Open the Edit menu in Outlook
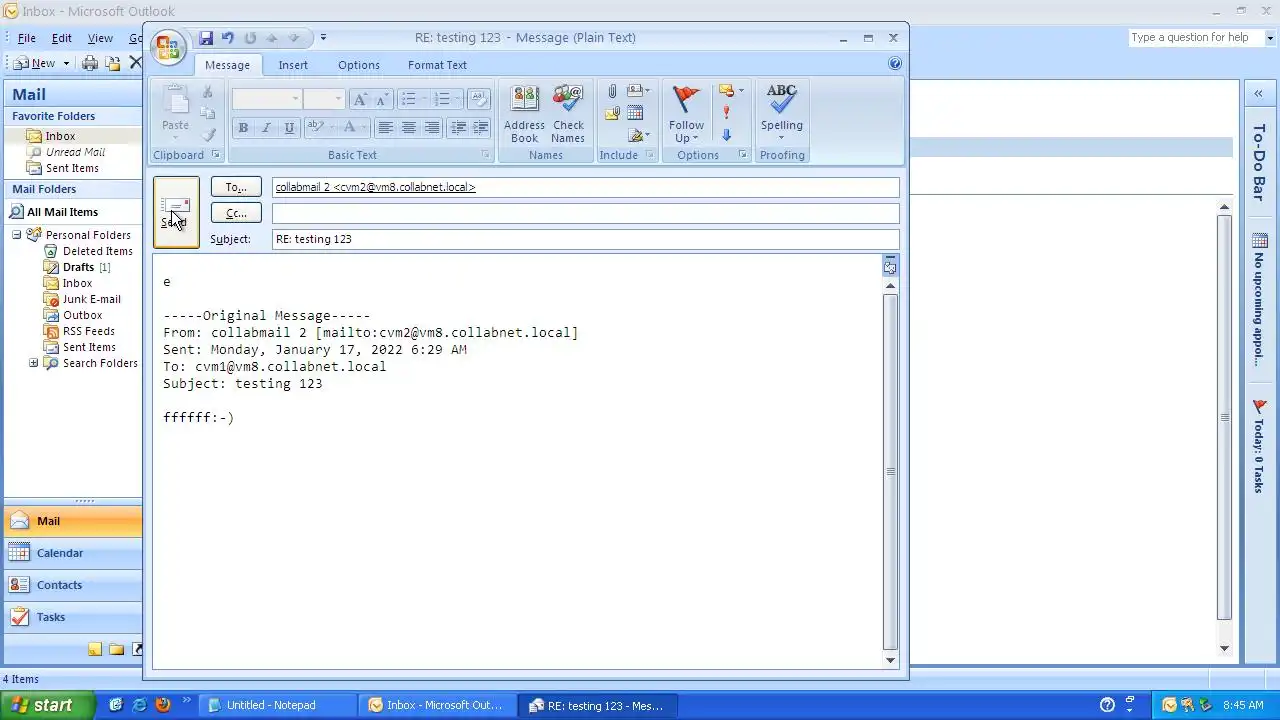 tap(62, 38)
